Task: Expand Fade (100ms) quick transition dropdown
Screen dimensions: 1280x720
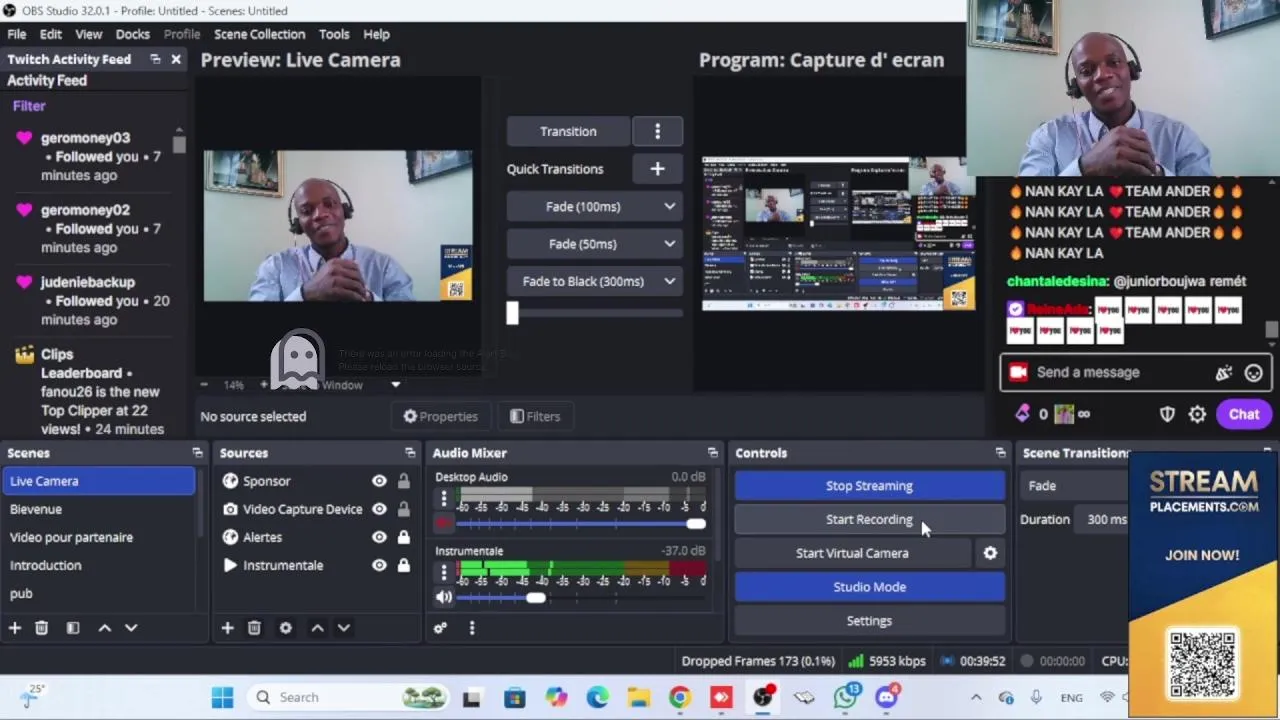Action: (x=669, y=207)
